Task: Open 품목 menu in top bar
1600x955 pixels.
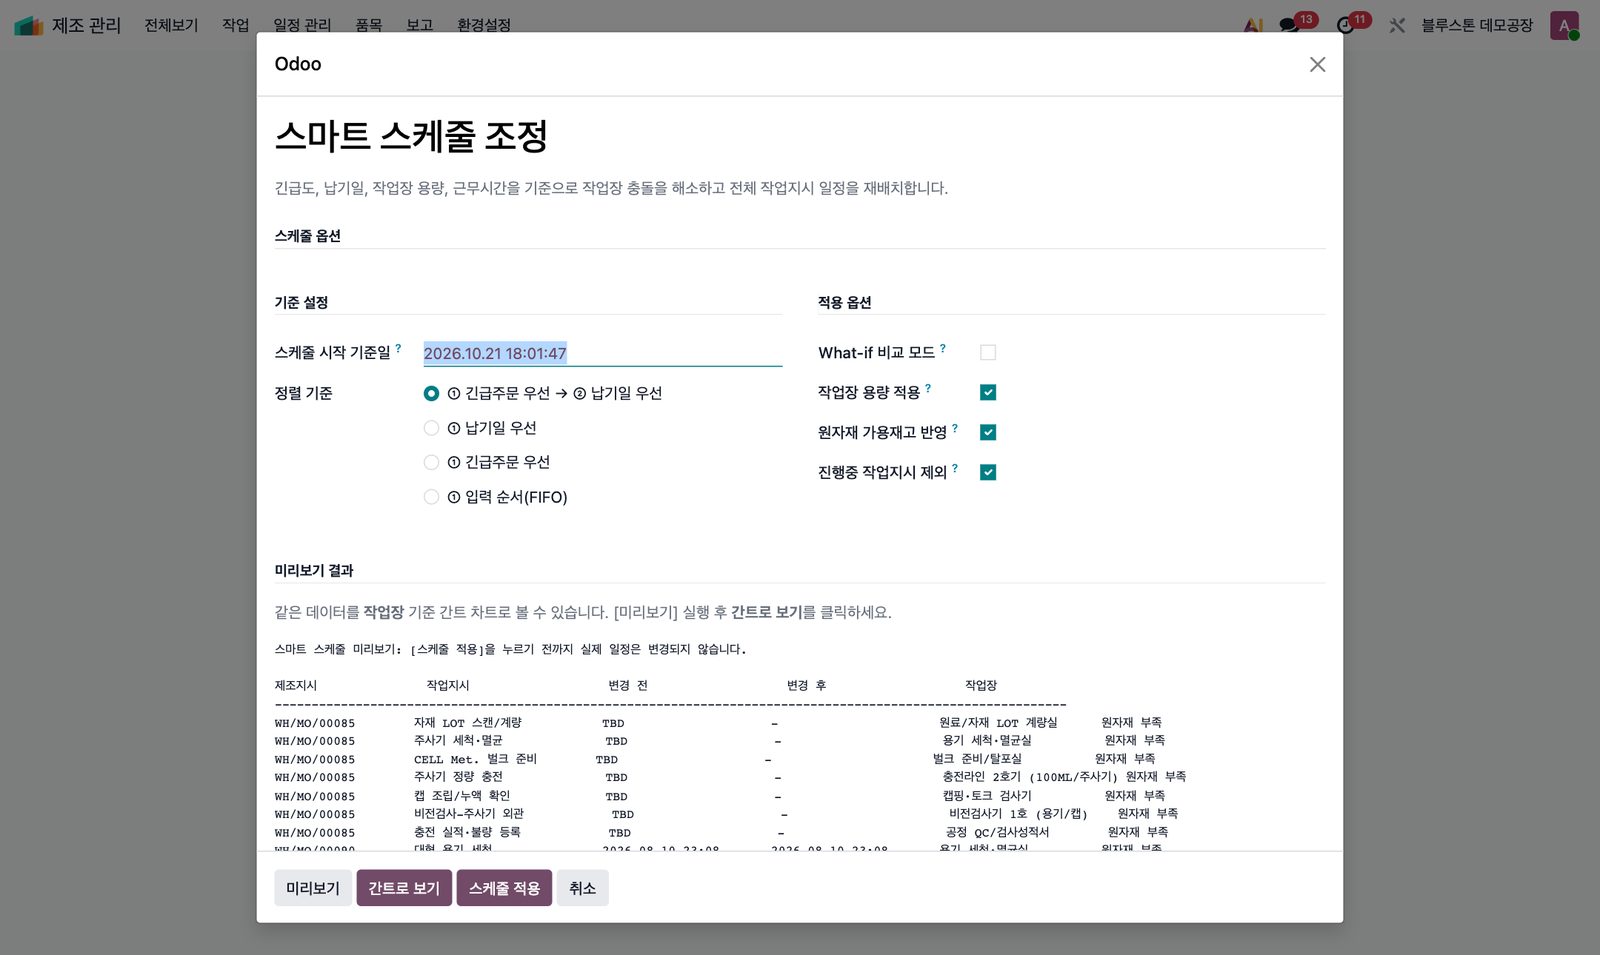Action: coord(369,25)
